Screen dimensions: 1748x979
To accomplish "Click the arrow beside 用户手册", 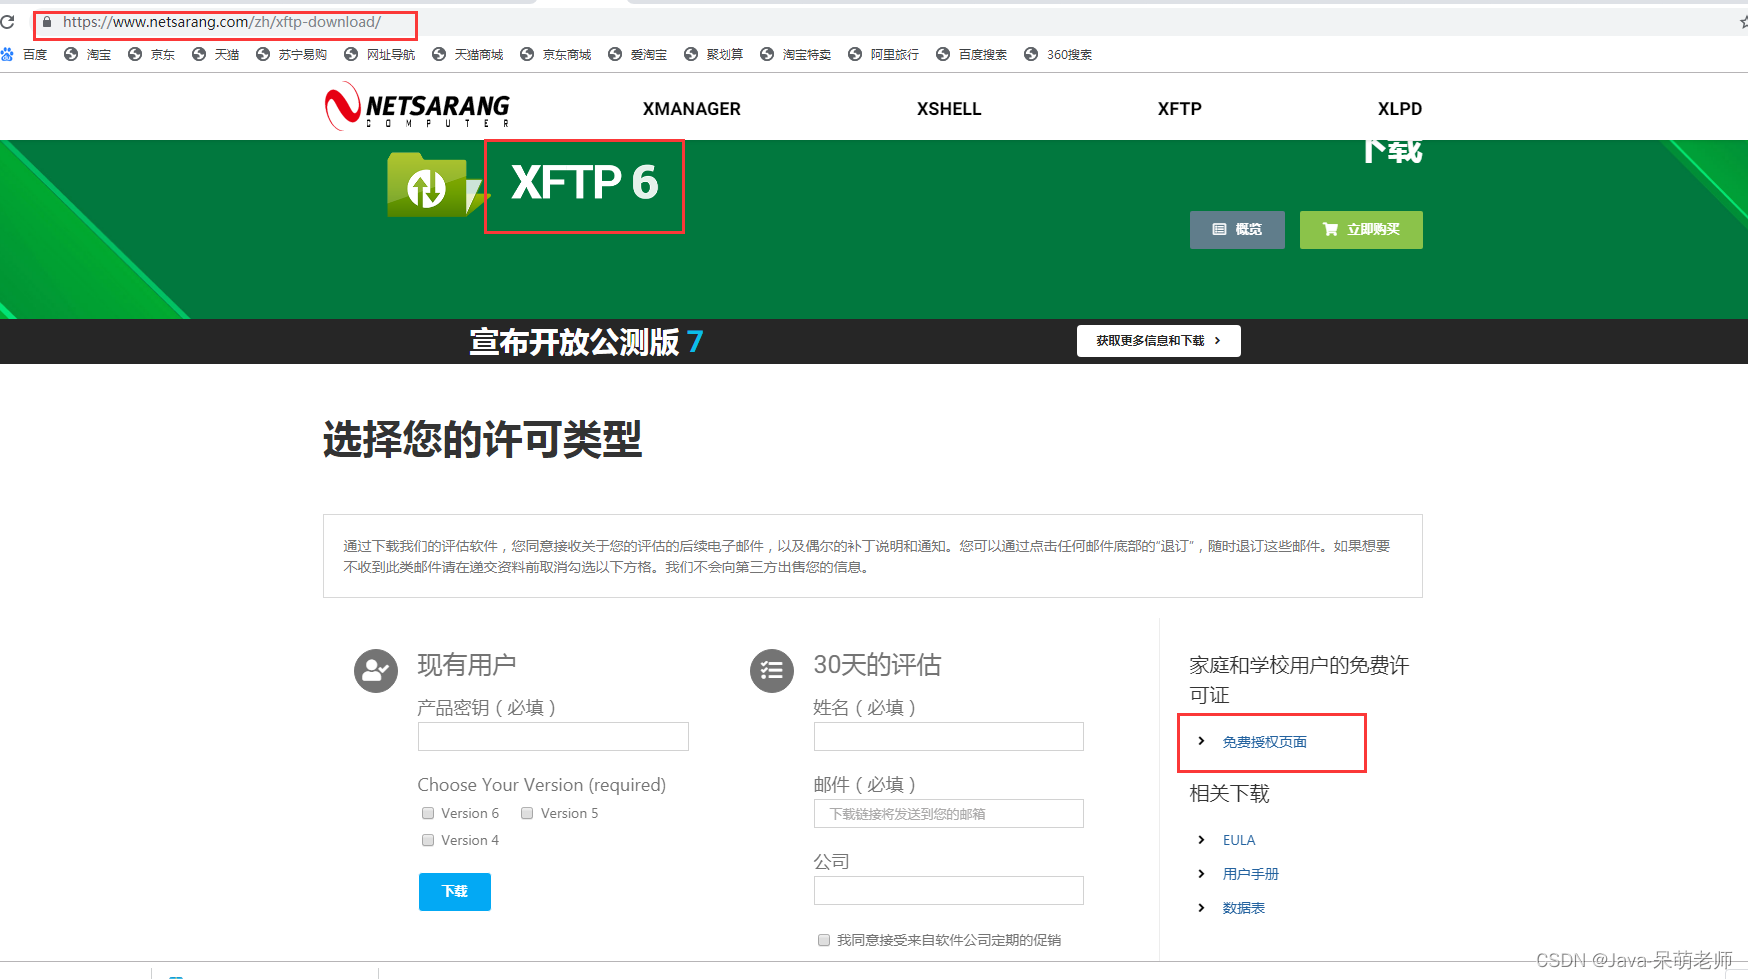I will pyautogui.click(x=1201, y=874).
